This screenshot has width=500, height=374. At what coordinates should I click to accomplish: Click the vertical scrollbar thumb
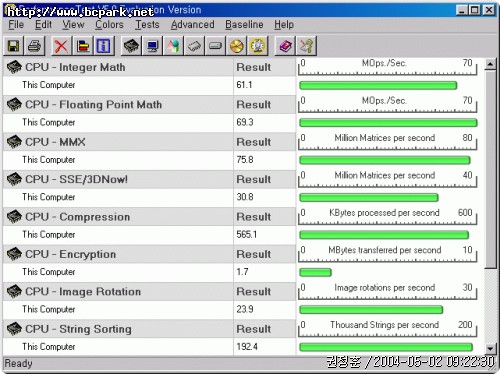coord(490,169)
